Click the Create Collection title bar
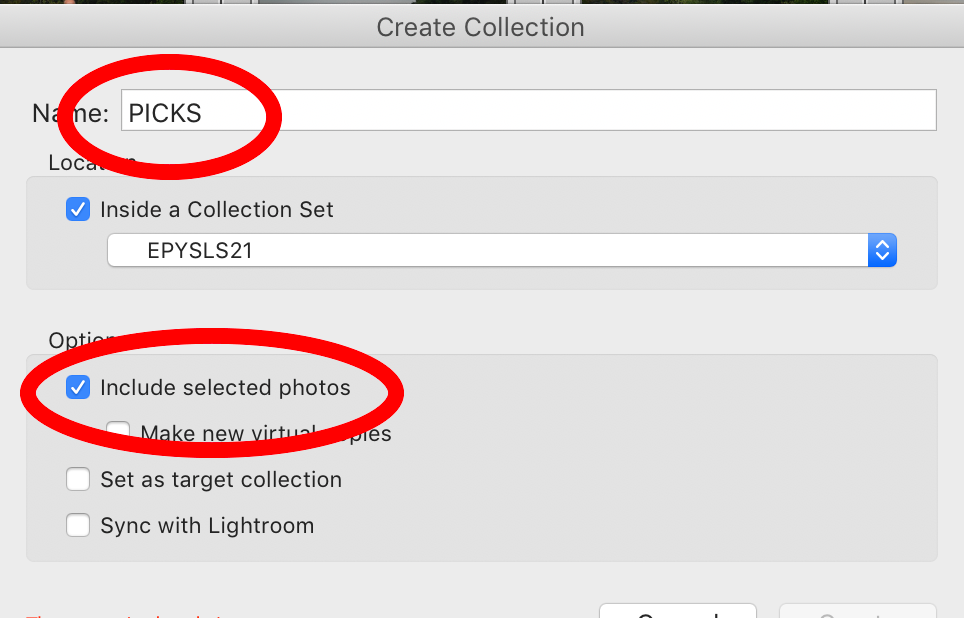 (x=482, y=27)
